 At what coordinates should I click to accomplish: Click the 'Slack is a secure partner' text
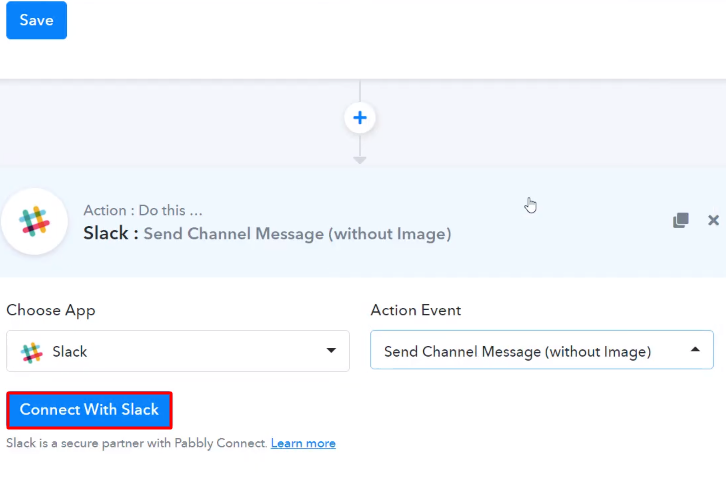pos(137,443)
